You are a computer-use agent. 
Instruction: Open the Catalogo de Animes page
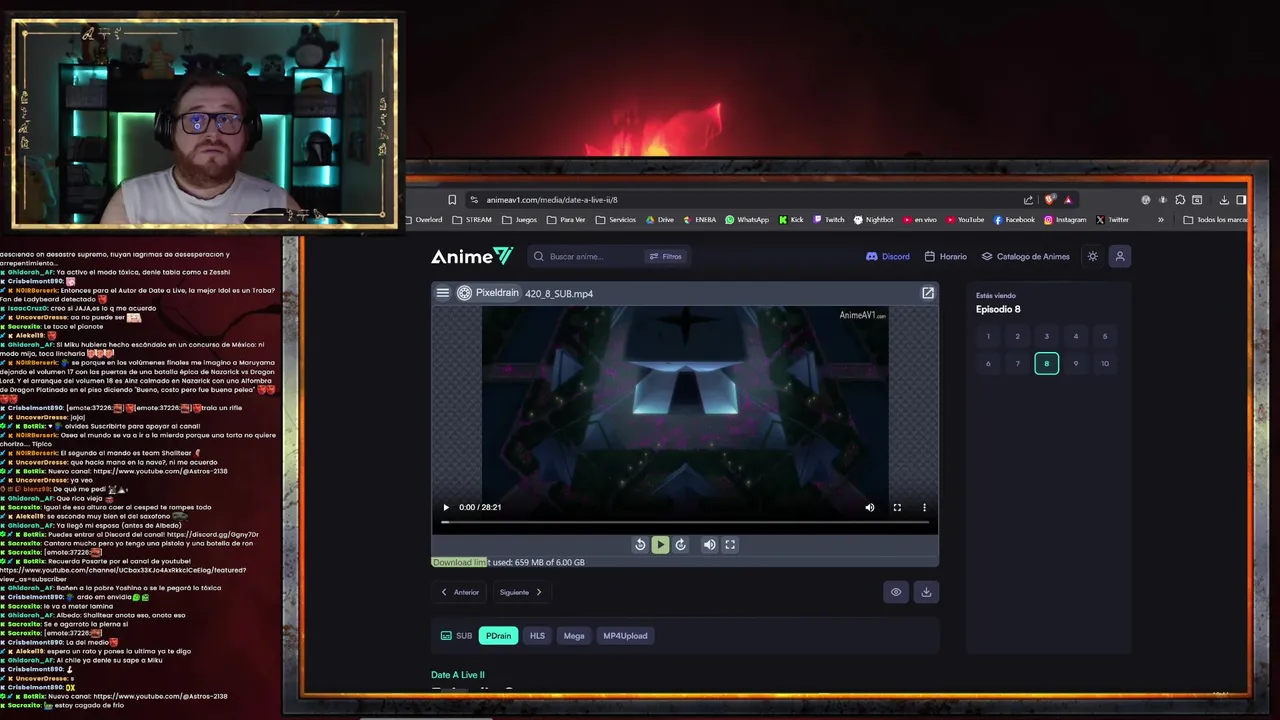(1025, 256)
